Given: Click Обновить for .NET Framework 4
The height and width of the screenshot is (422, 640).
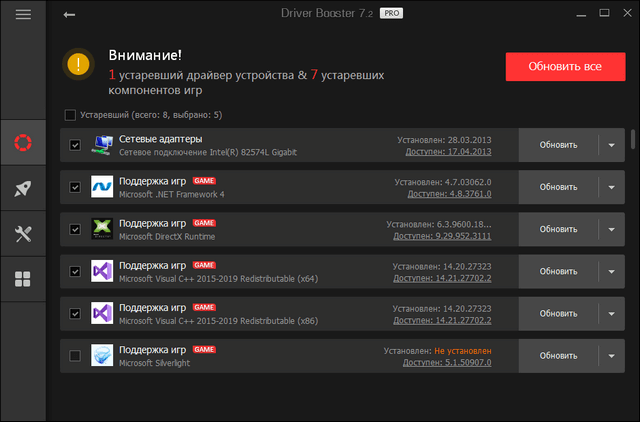Looking at the screenshot, I should point(558,187).
